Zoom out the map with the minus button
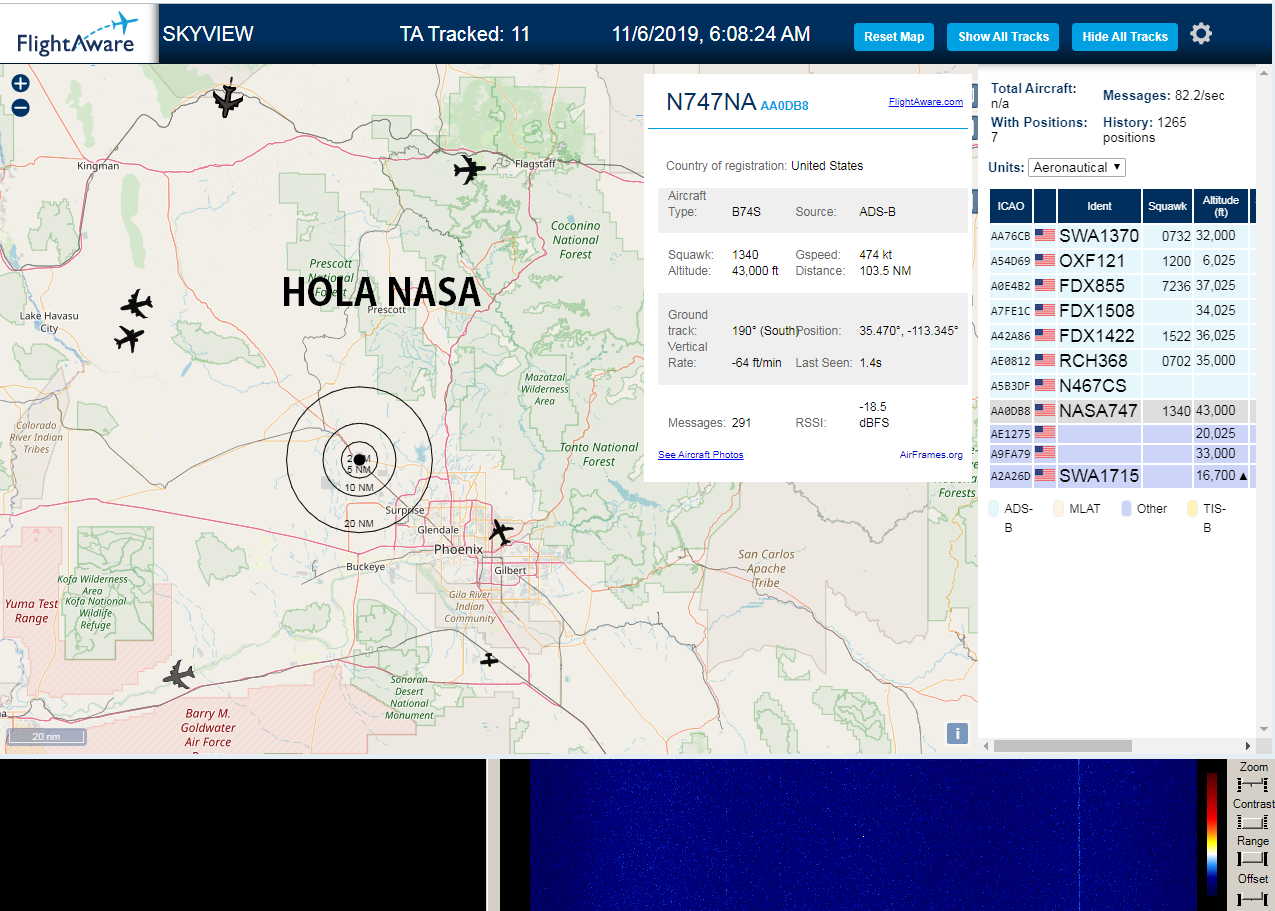1275x911 pixels. click(x=20, y=107)
